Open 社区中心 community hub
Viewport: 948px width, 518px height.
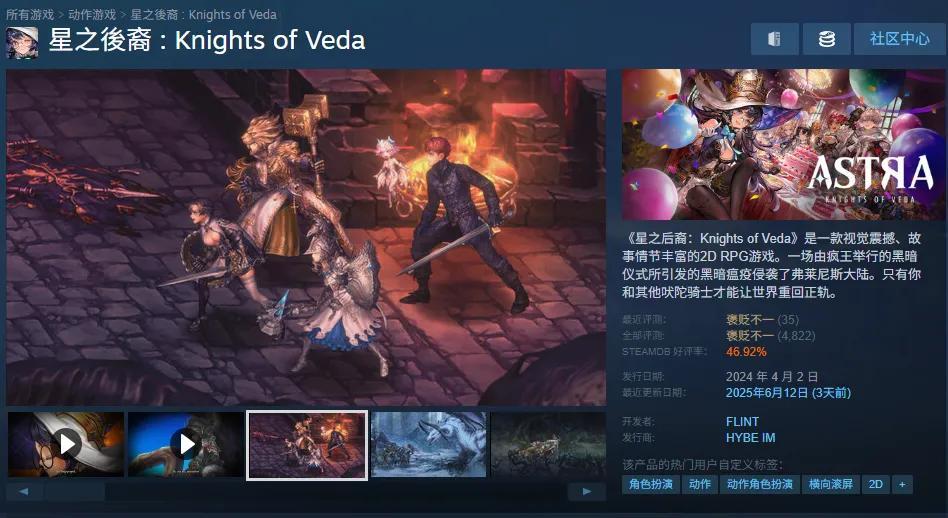pyautogui.click(x=900, y=39)
